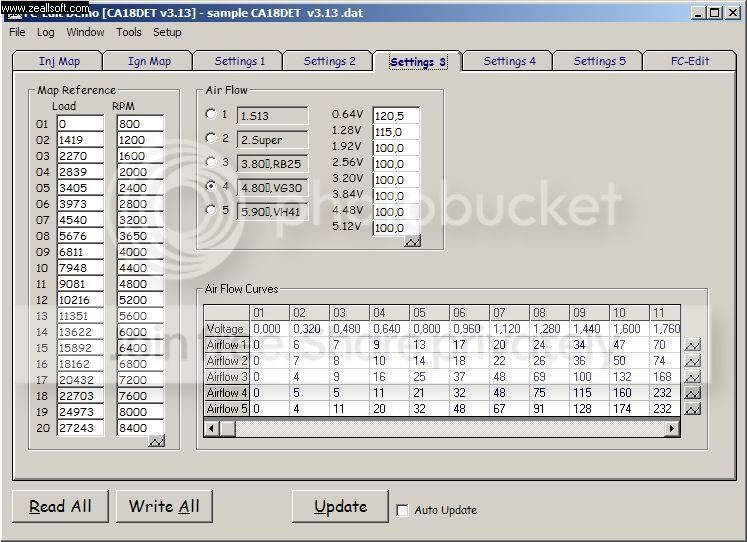Viewport: 747px width, 542px height.
Task: Click graph icon in Air Flow voltage panel
Action: (x=412, y=241)
